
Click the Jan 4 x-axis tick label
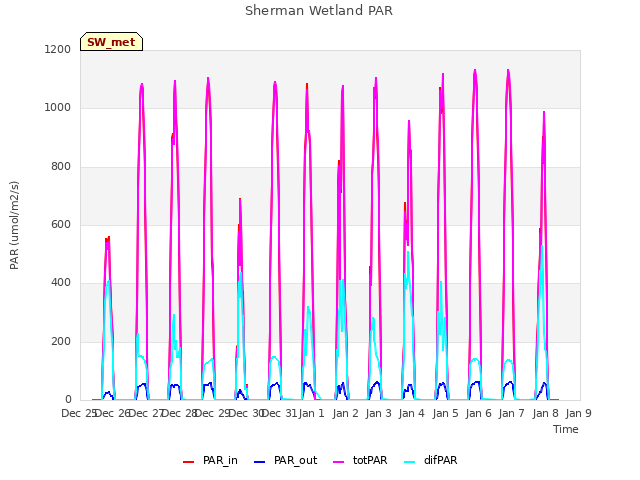(412, 413)
